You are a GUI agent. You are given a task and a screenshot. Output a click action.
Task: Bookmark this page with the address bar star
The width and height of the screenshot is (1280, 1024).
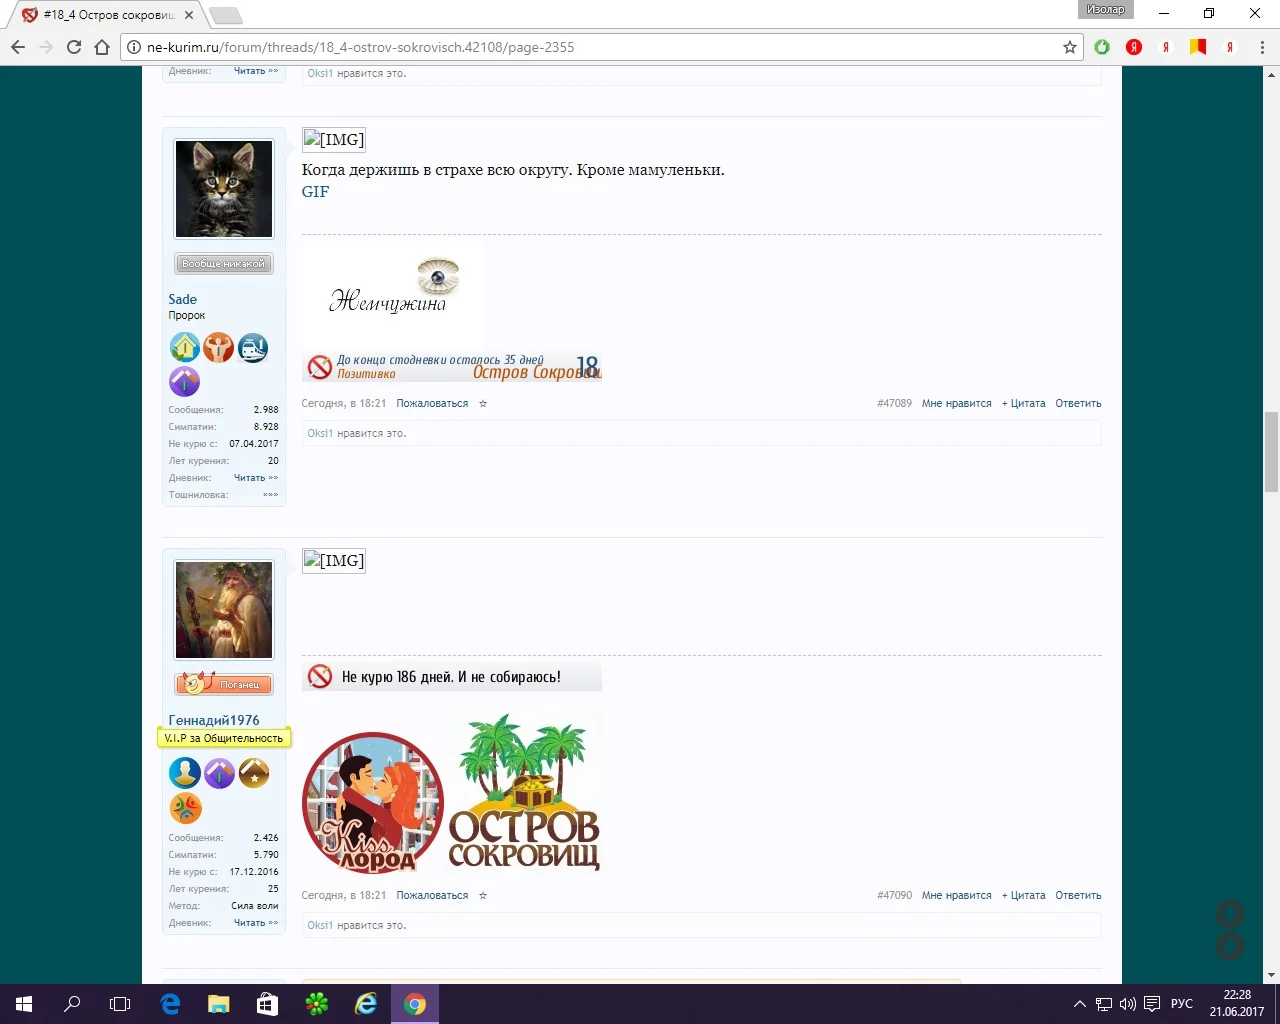point(1070,47)
